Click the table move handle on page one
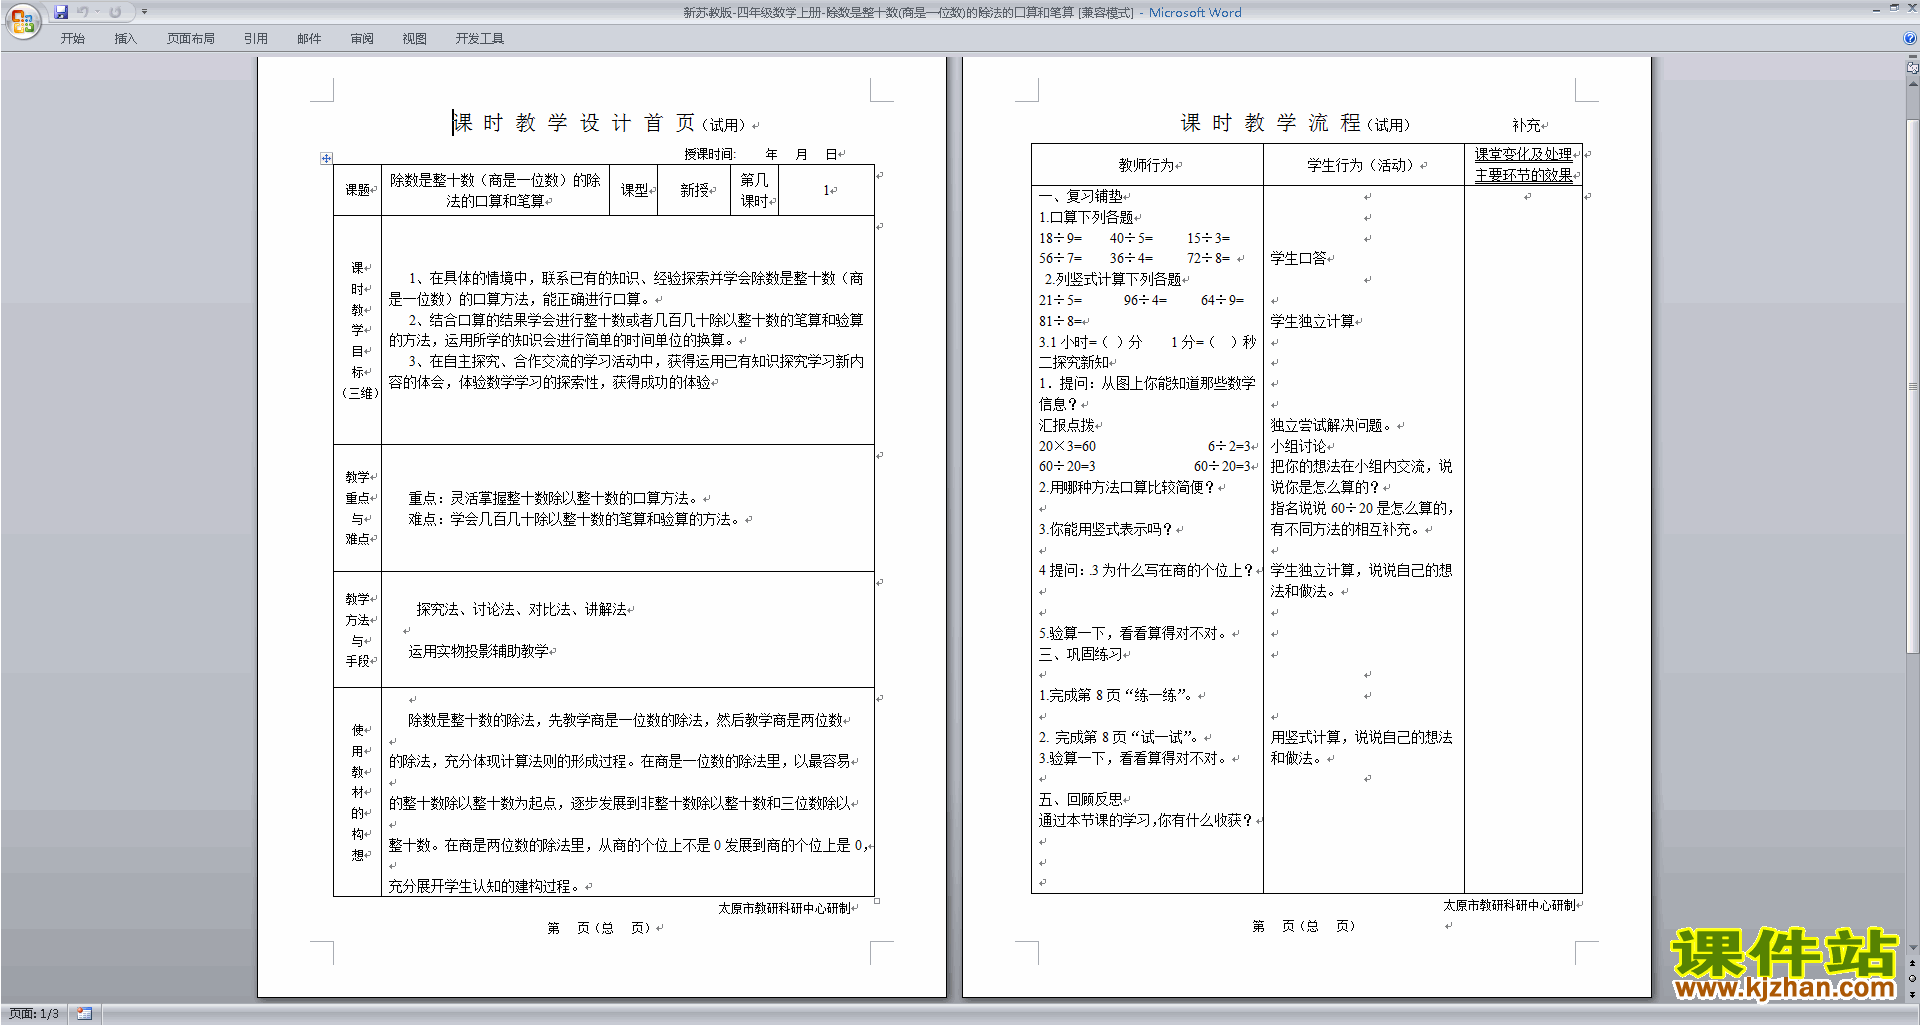This screenshot has height=1025, width=1920. pyautogui.click(x=326, y=158)
